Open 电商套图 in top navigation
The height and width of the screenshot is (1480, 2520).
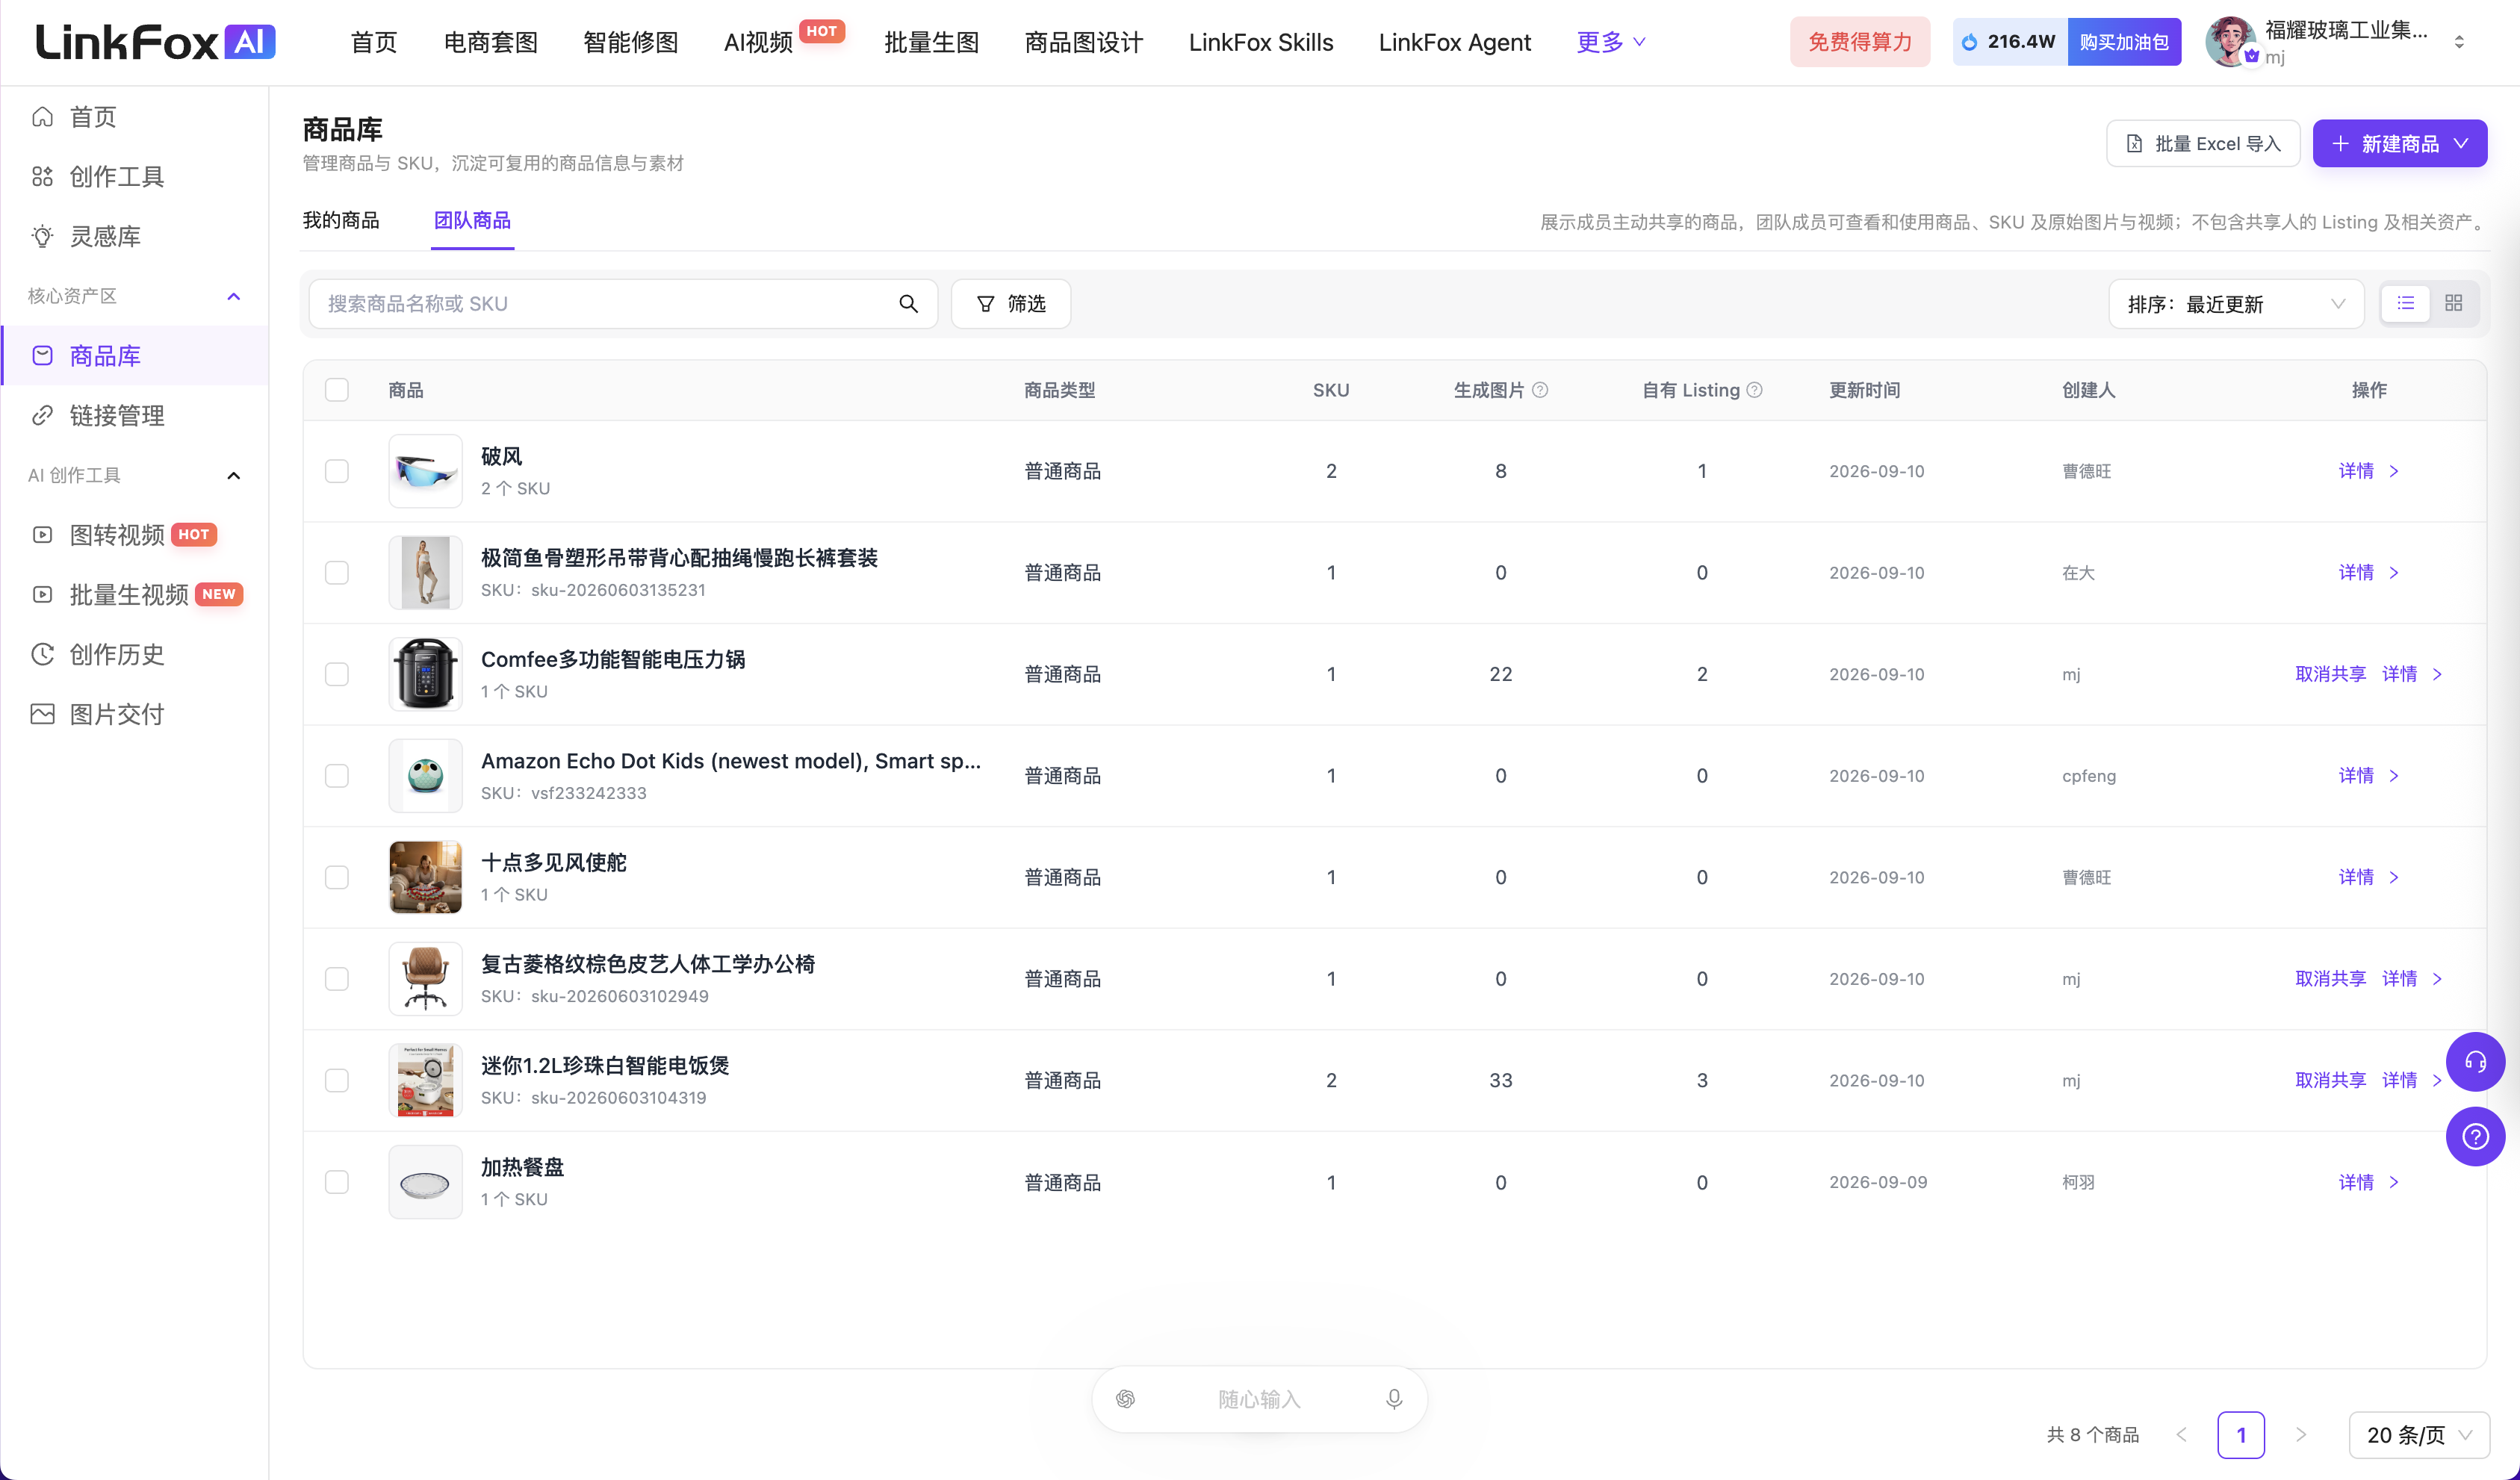491,42
